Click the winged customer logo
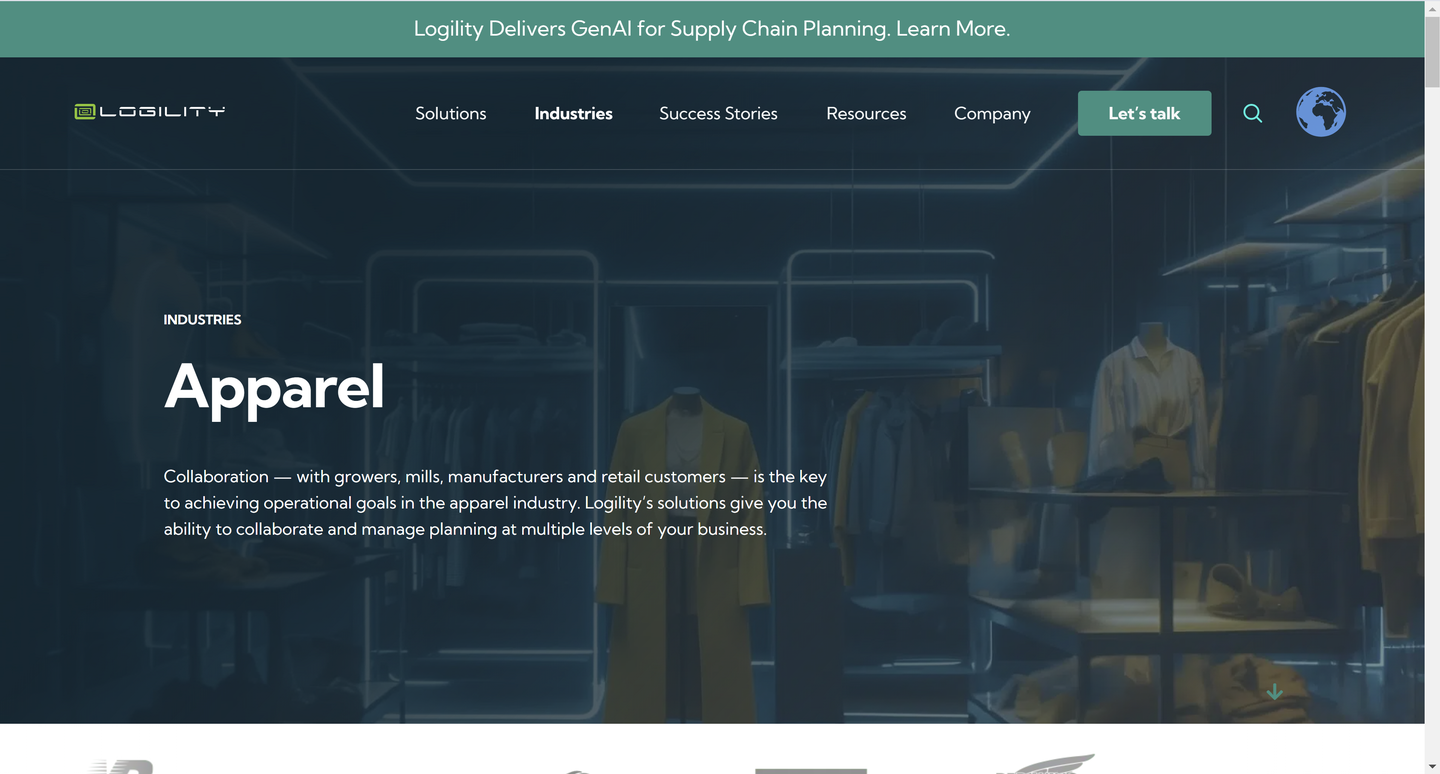 [x=1045, y=764]
